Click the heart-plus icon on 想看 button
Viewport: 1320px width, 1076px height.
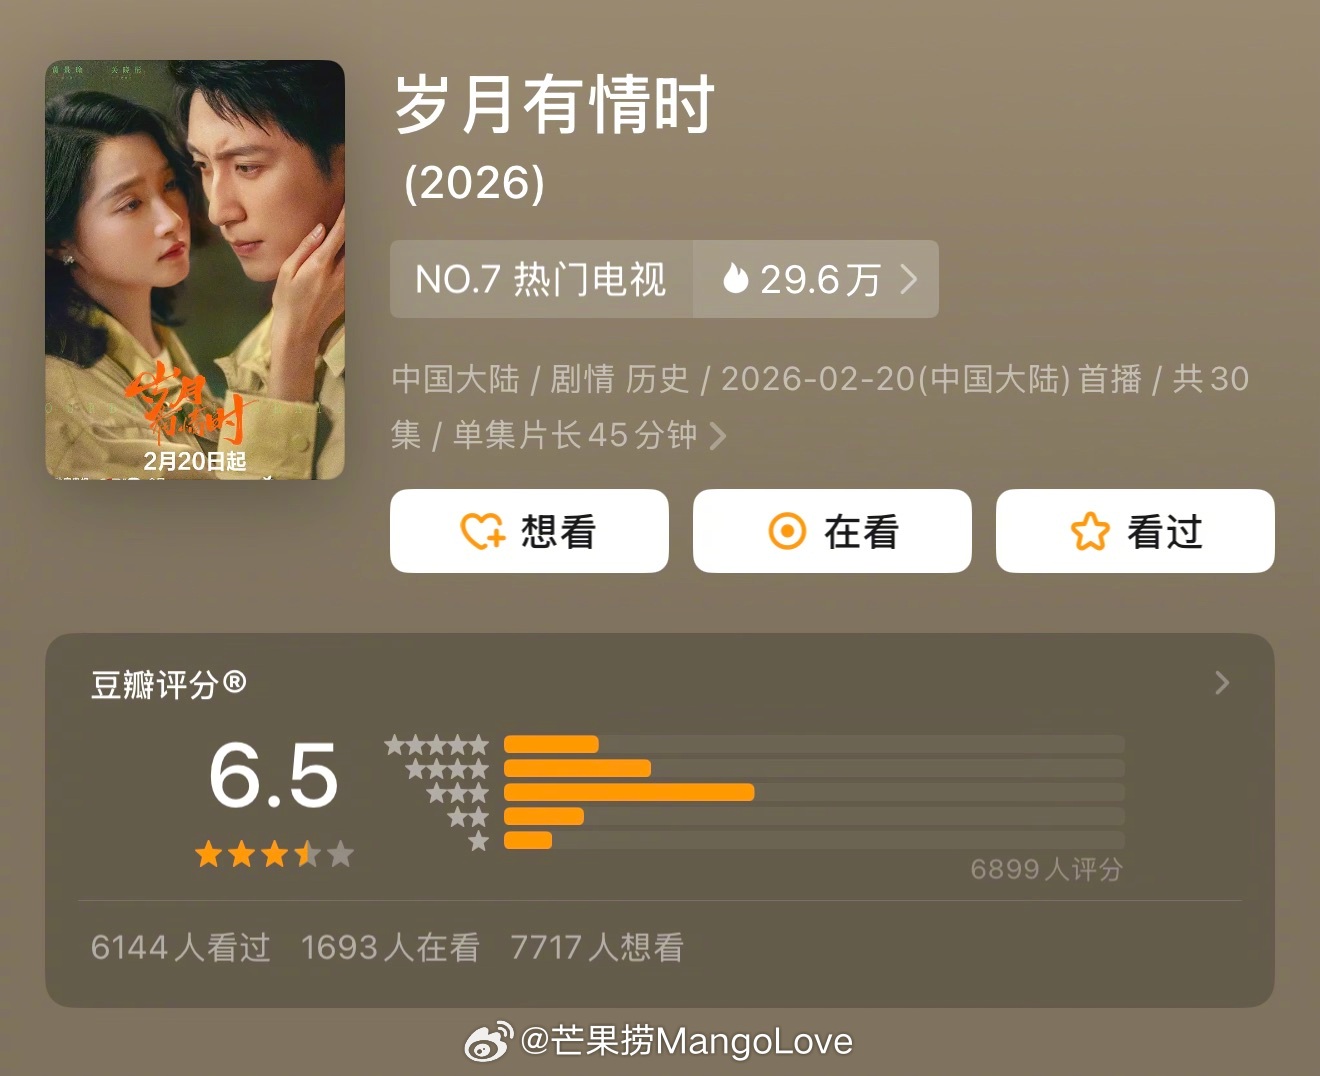pyautogui.click(x=483, y=531)
